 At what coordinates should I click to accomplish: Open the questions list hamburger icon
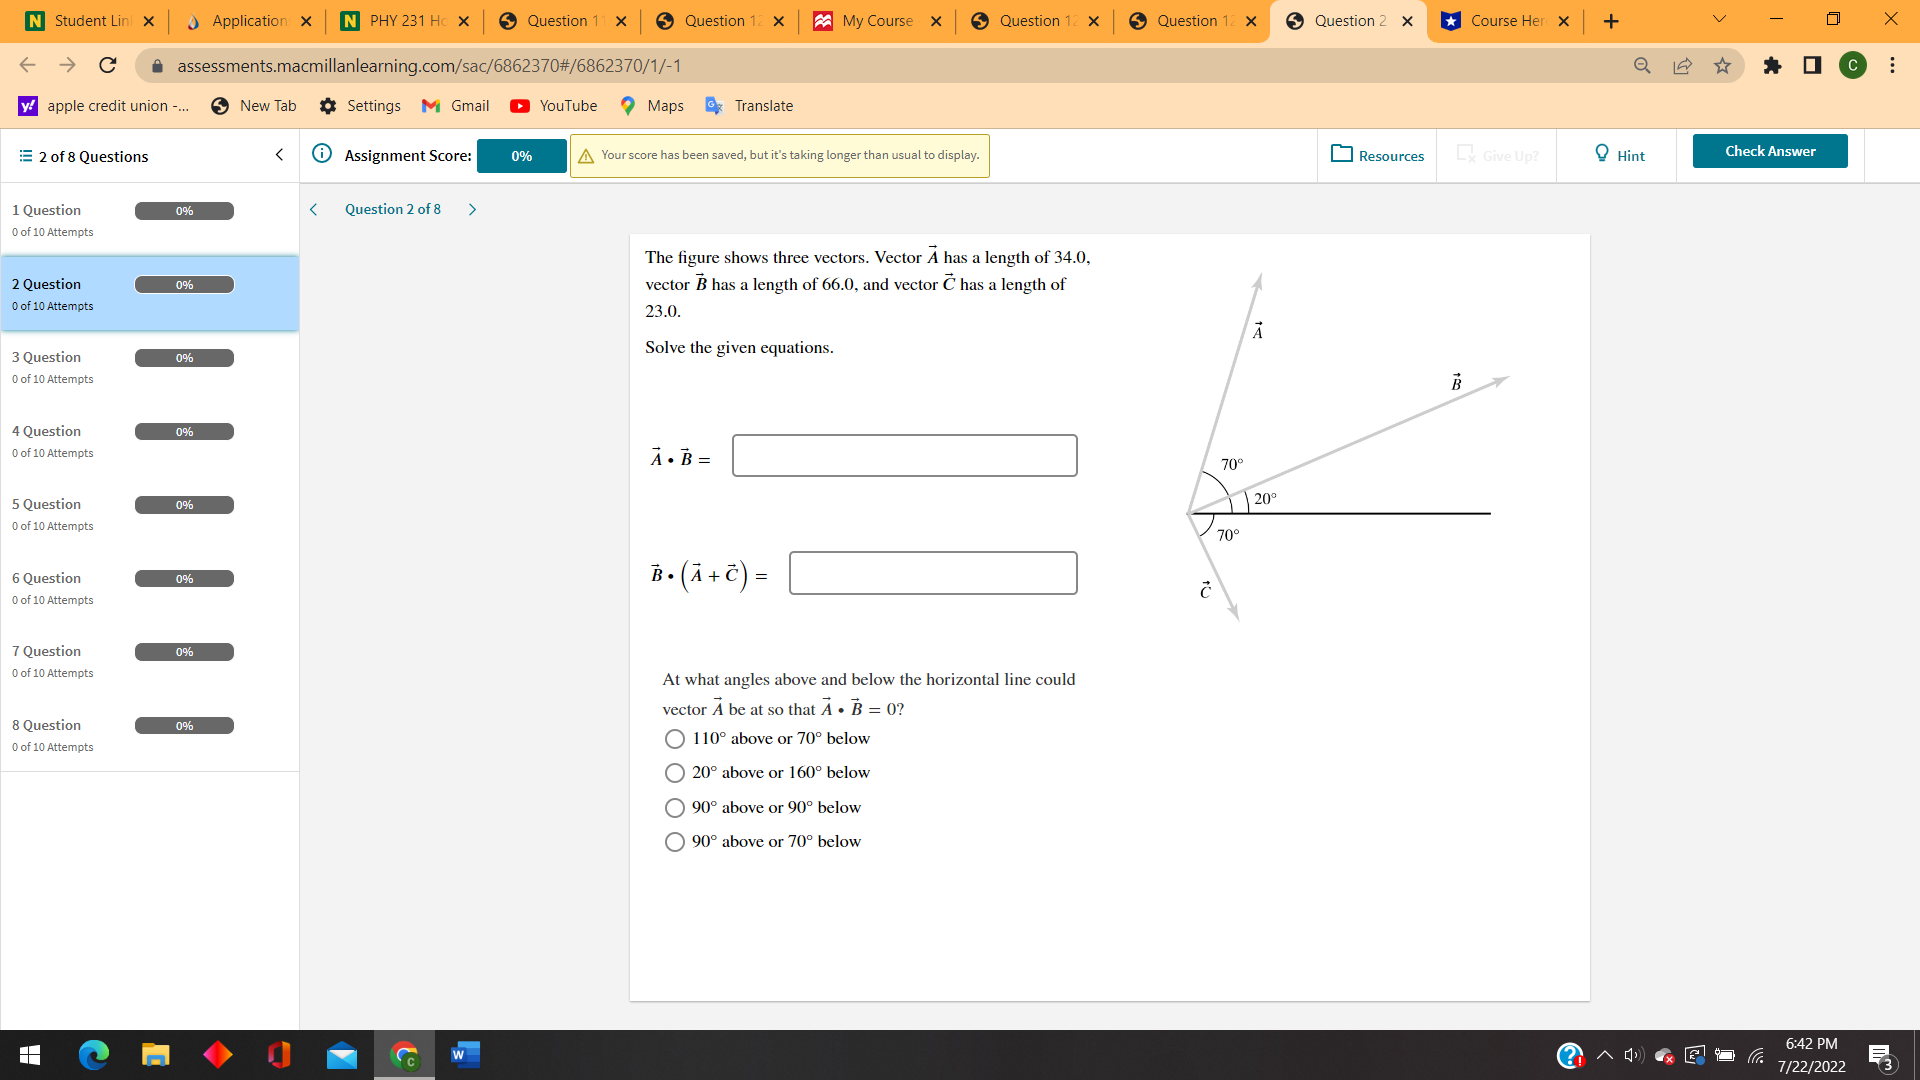24,156
